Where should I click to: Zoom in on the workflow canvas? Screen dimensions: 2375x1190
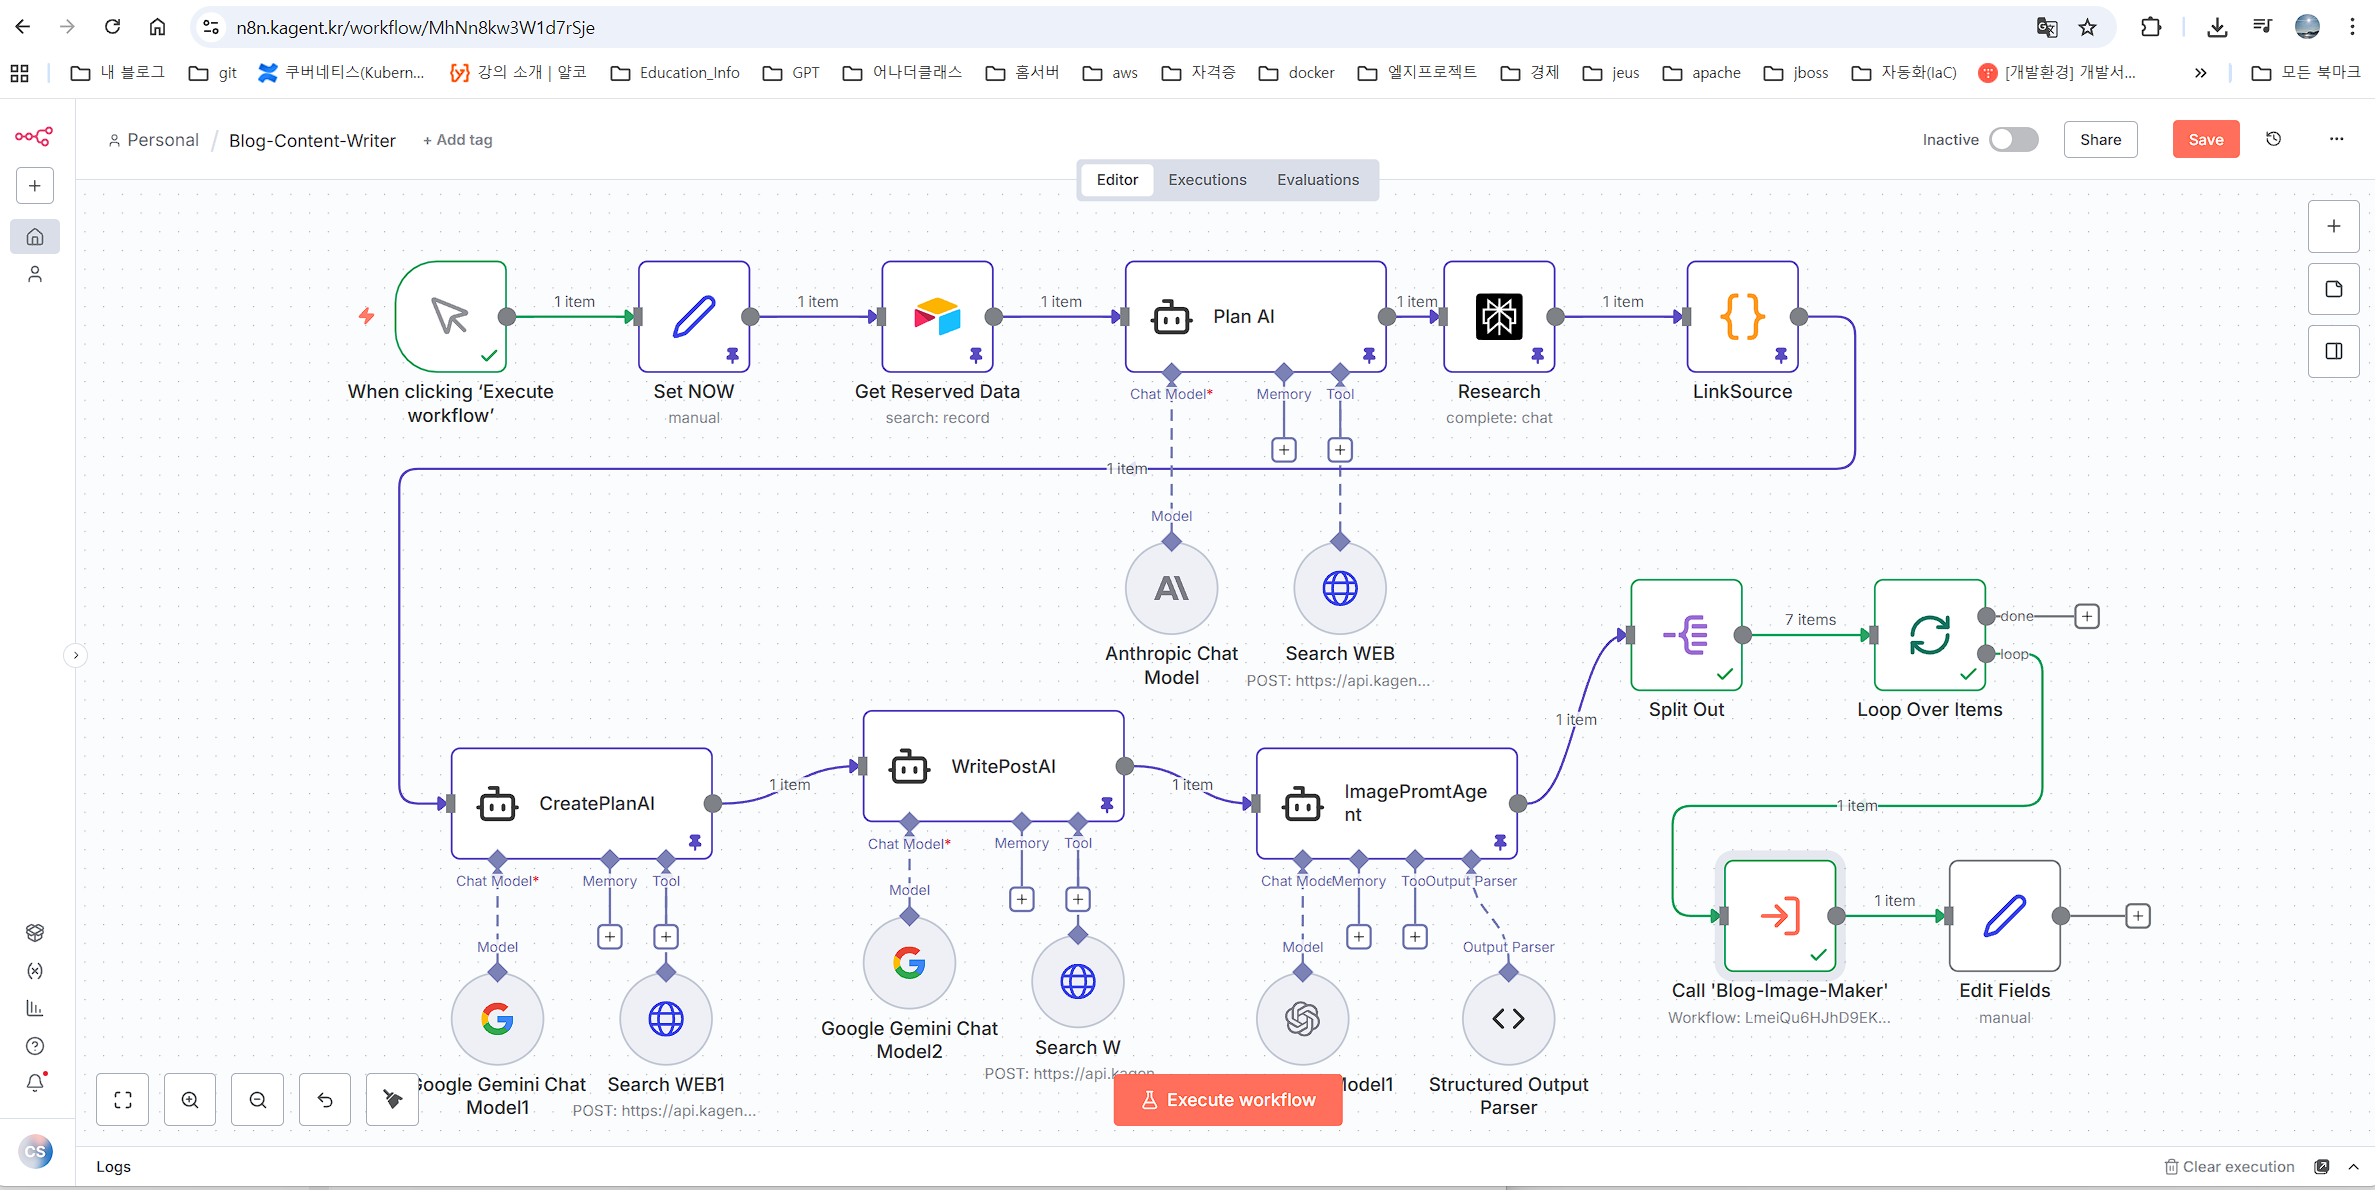(190, 1100)
